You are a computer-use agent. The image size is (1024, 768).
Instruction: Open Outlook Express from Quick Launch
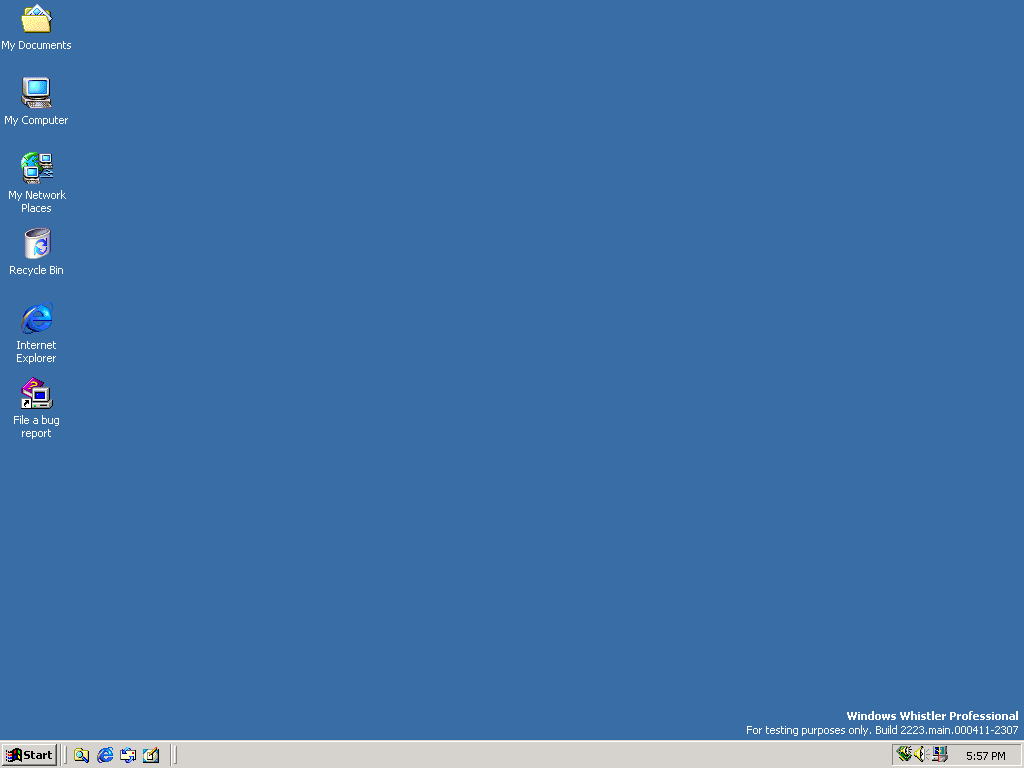[128, 755]
